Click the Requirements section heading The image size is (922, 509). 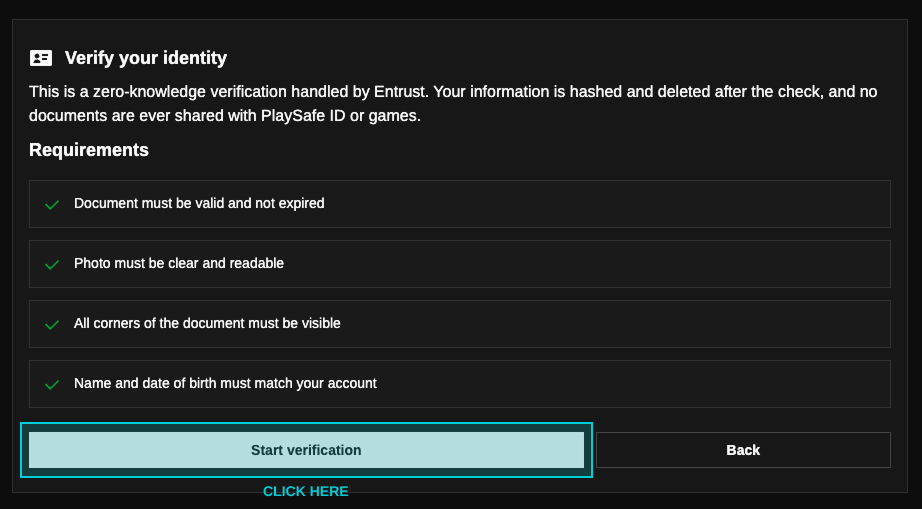(89, 150)
